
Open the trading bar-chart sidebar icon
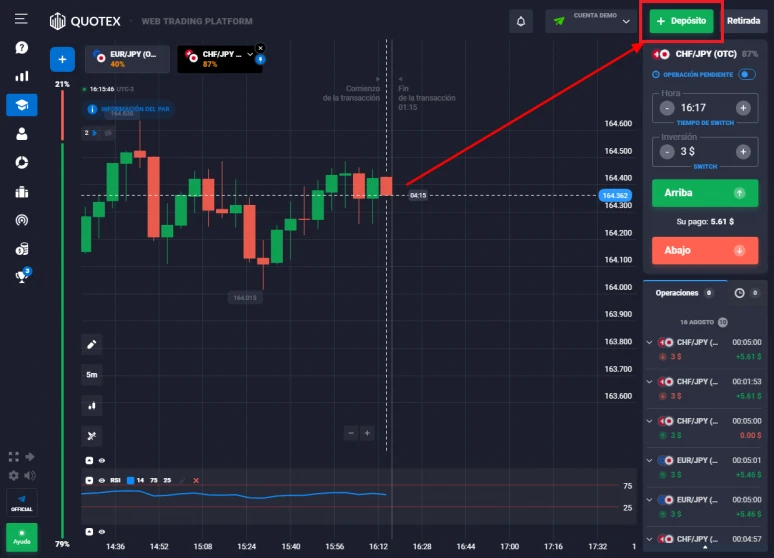(21, 76)
